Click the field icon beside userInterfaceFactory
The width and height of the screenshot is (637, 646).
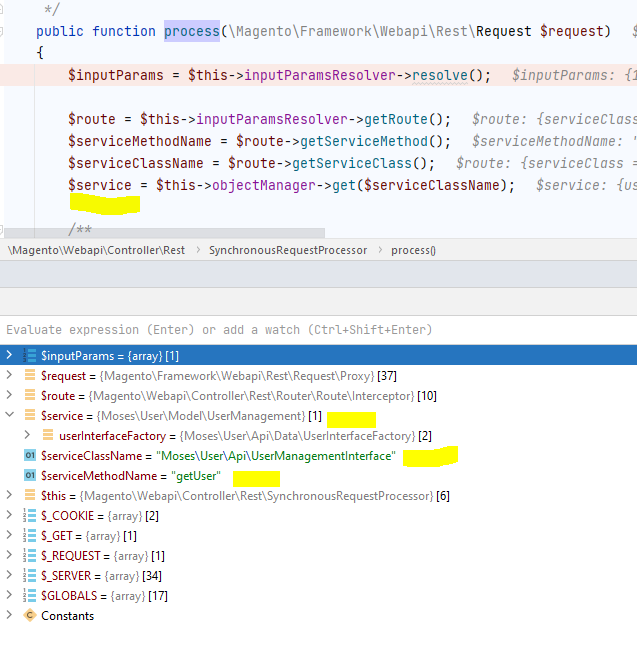pos(49,436)
